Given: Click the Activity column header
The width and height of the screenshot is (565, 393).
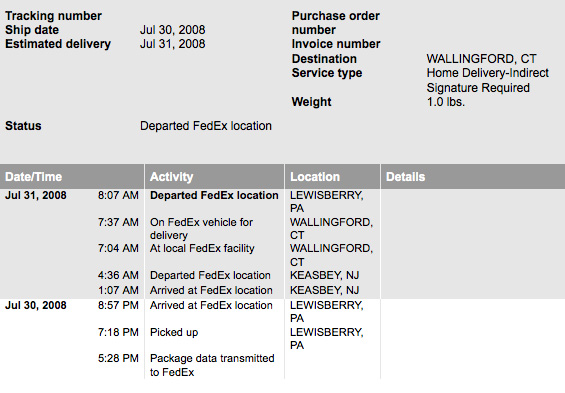Looking at the screenshot, I should coord(172,177).
